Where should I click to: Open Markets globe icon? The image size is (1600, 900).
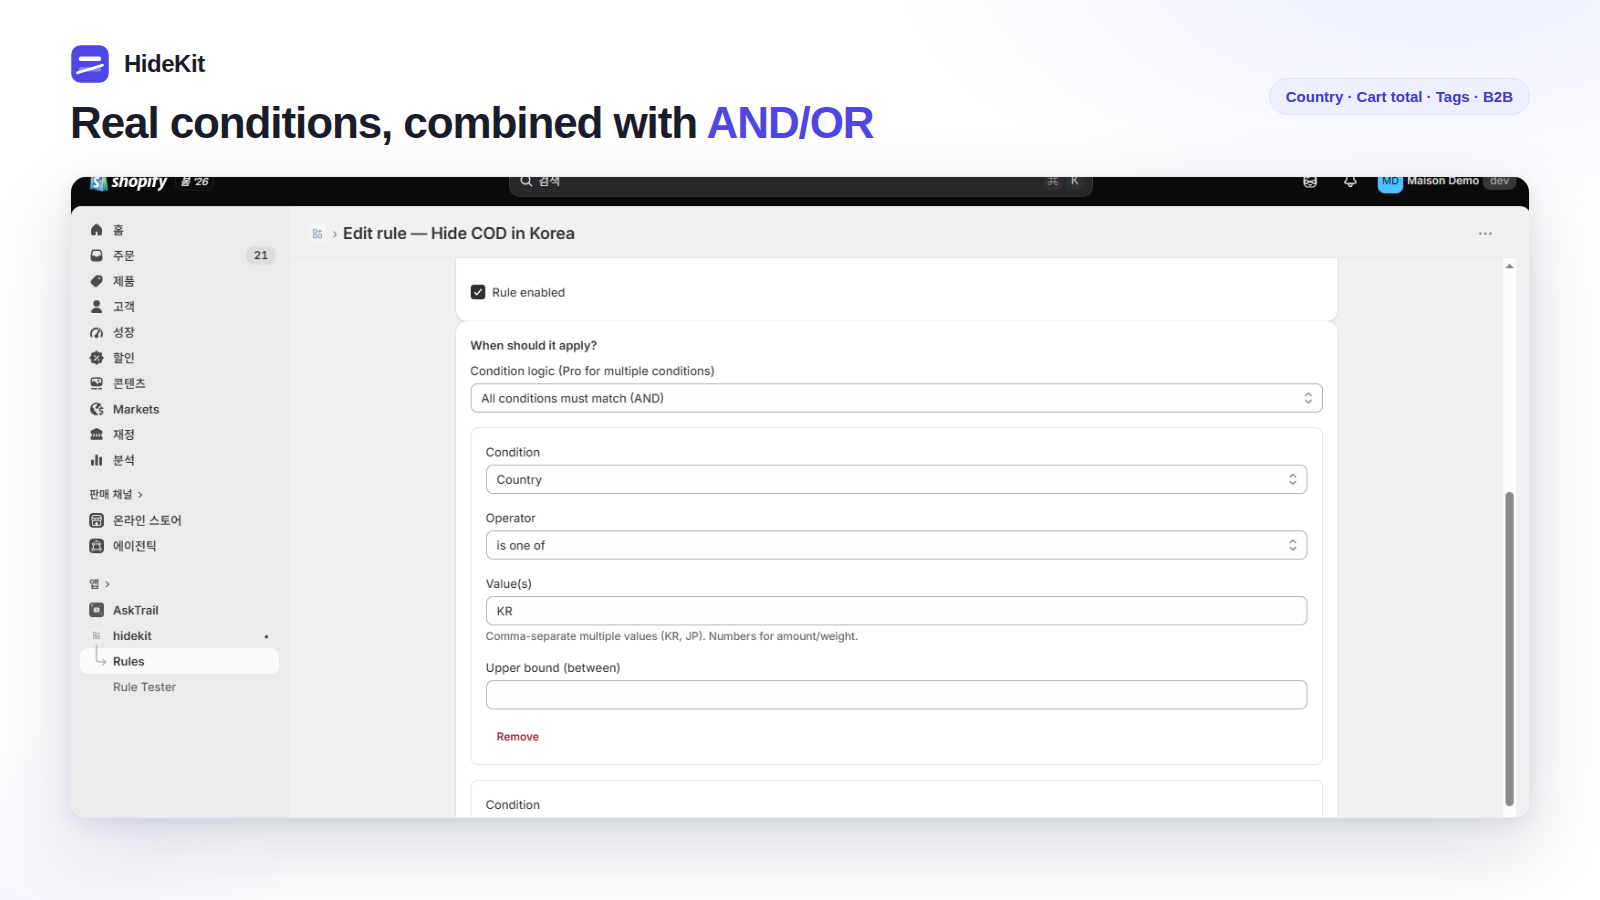(97, 409)
